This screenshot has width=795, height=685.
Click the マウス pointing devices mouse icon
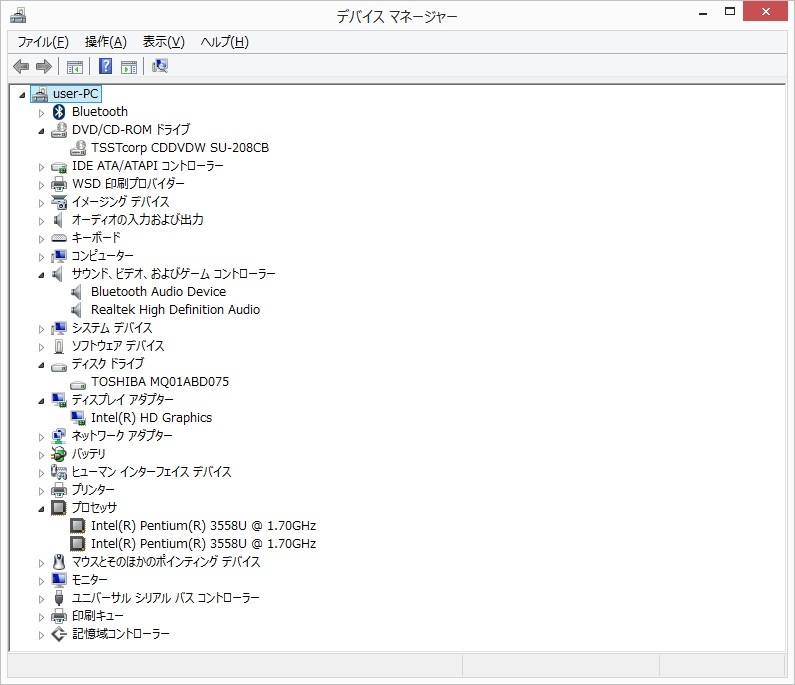pyautogui.click(x=59, y=562)
